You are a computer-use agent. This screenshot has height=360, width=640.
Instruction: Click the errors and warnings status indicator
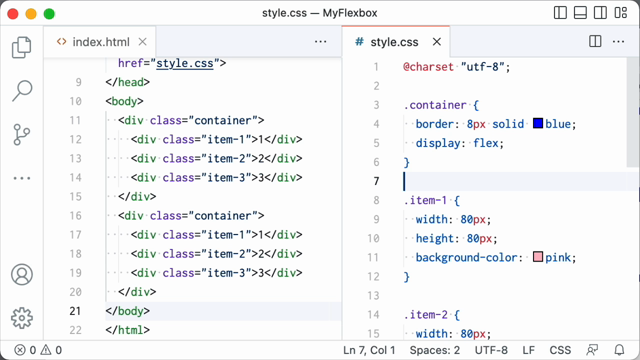tap(38, 350)
